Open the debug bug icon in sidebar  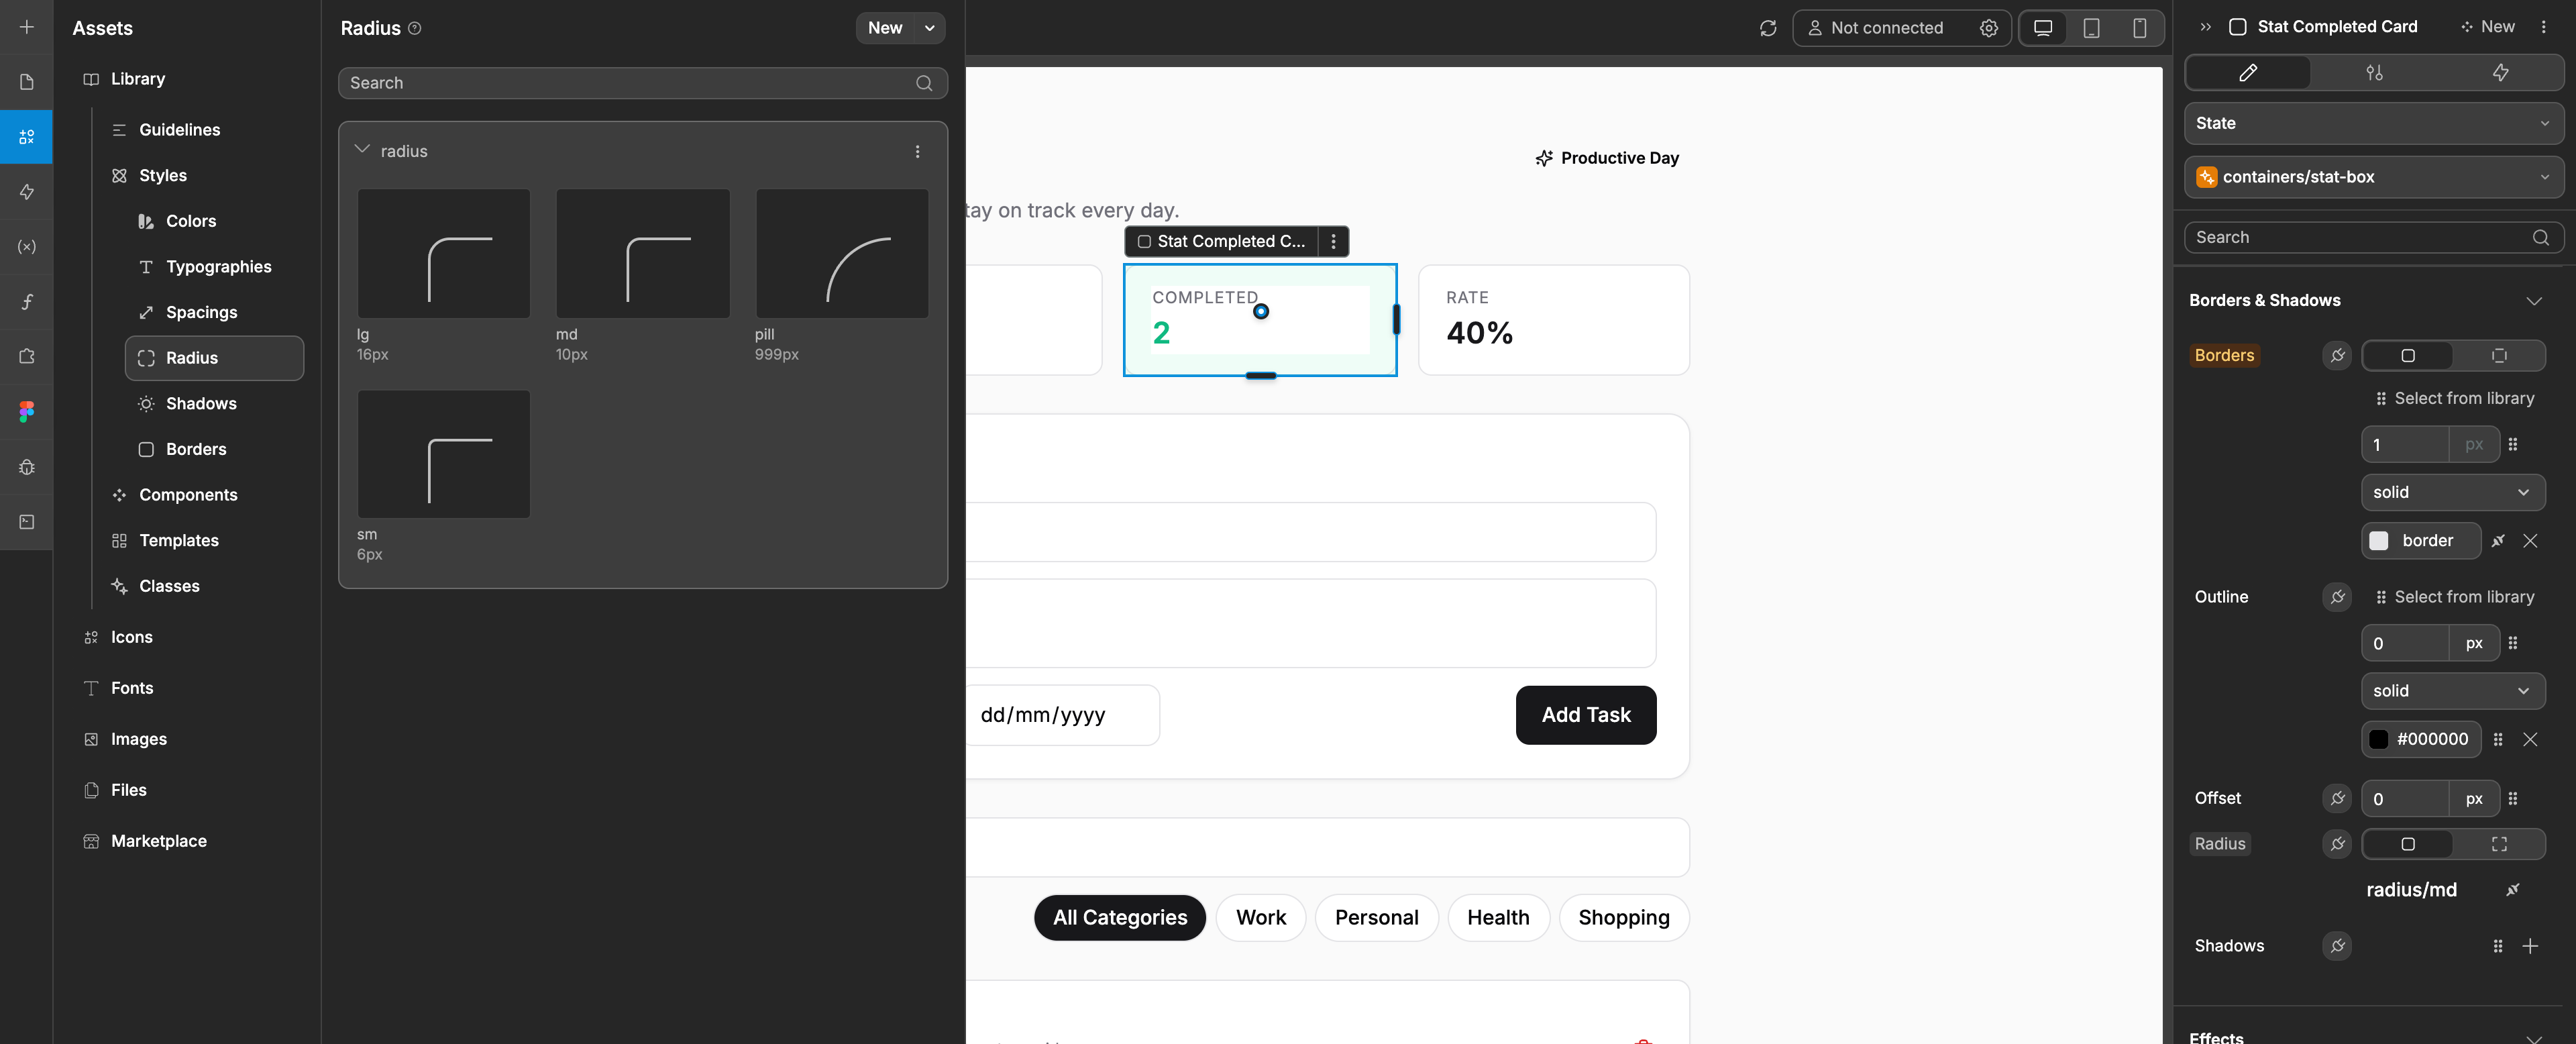point(27,467)
